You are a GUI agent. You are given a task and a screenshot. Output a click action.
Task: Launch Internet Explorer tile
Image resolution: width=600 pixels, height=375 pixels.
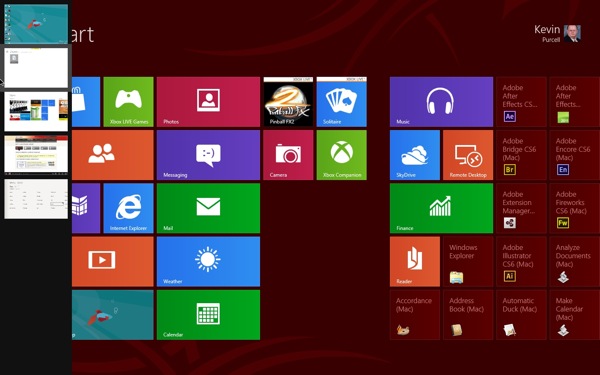129,208
